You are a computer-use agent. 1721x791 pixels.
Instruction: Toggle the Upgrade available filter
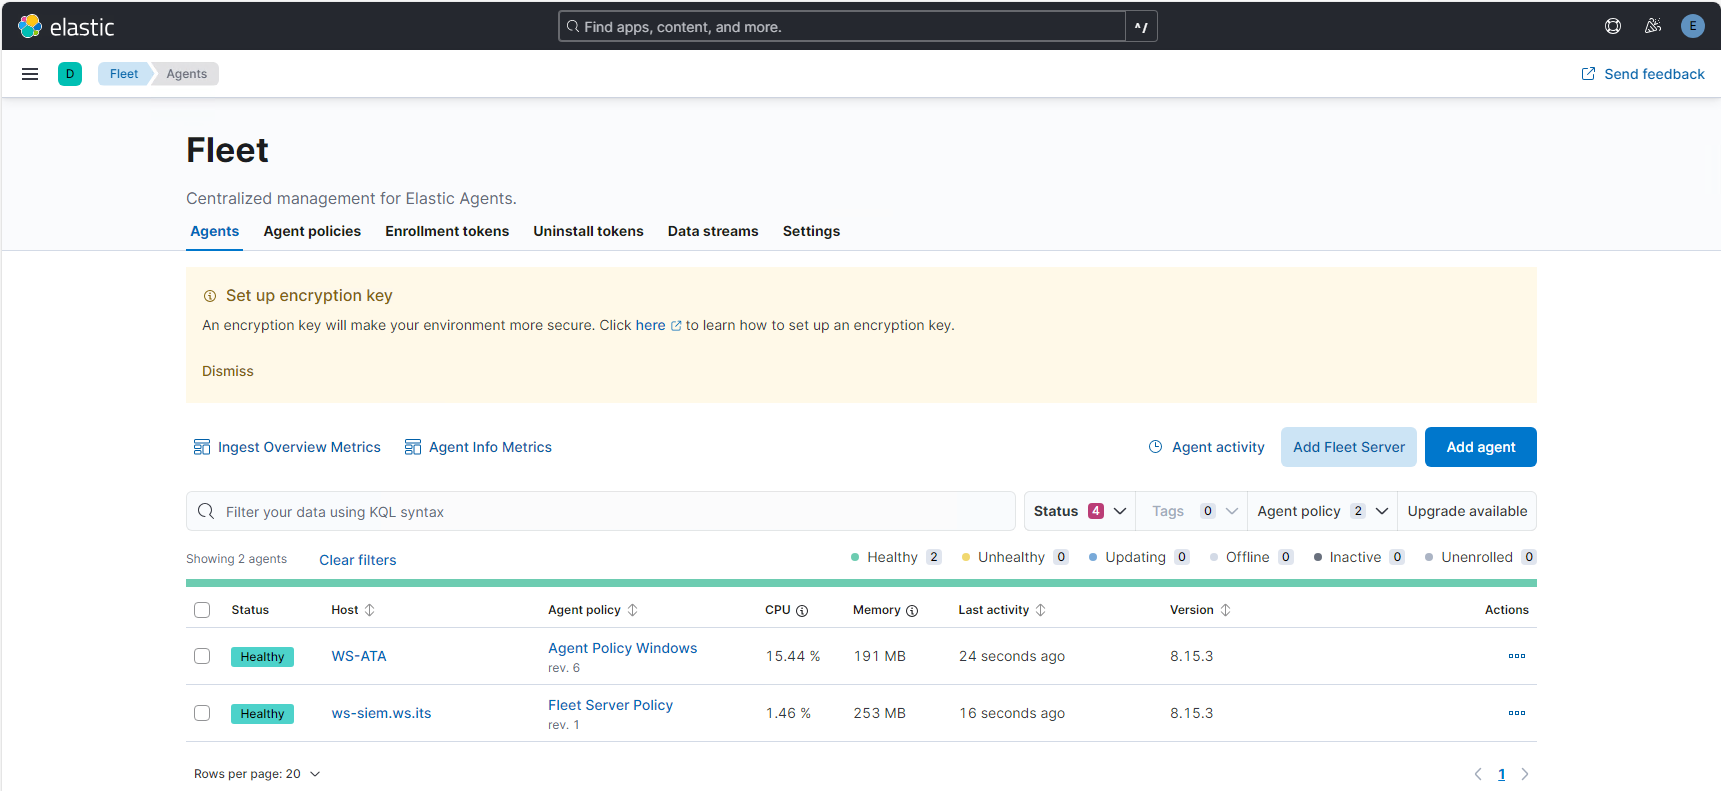tap(1467, 511)
